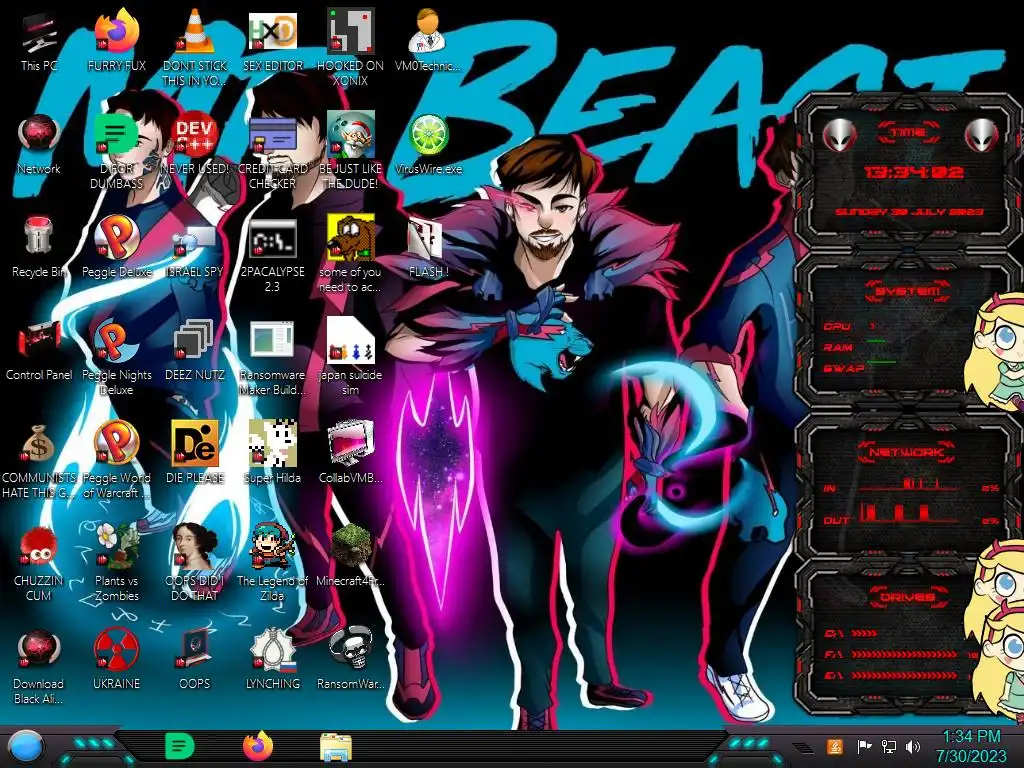The image size is (1024, 768).
Task: Open the BE JUST LIKE THE DUDE icon
Action: [x=350, y=135]
